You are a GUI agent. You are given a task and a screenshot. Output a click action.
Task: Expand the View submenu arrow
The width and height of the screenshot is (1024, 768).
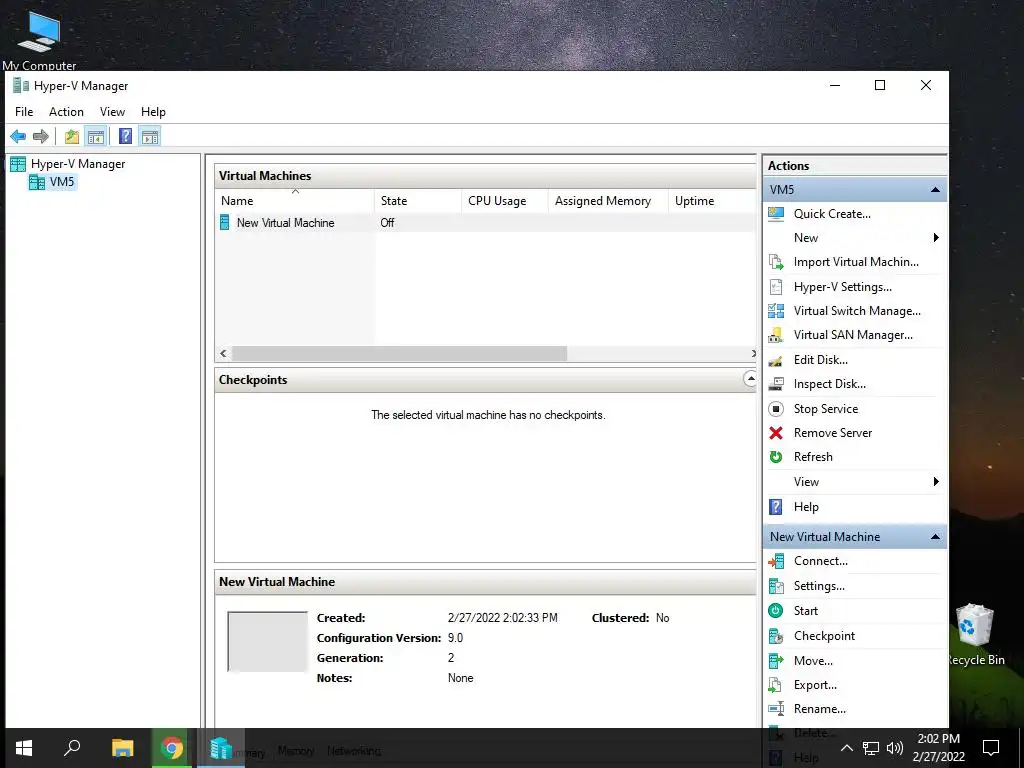pos(936,482)
